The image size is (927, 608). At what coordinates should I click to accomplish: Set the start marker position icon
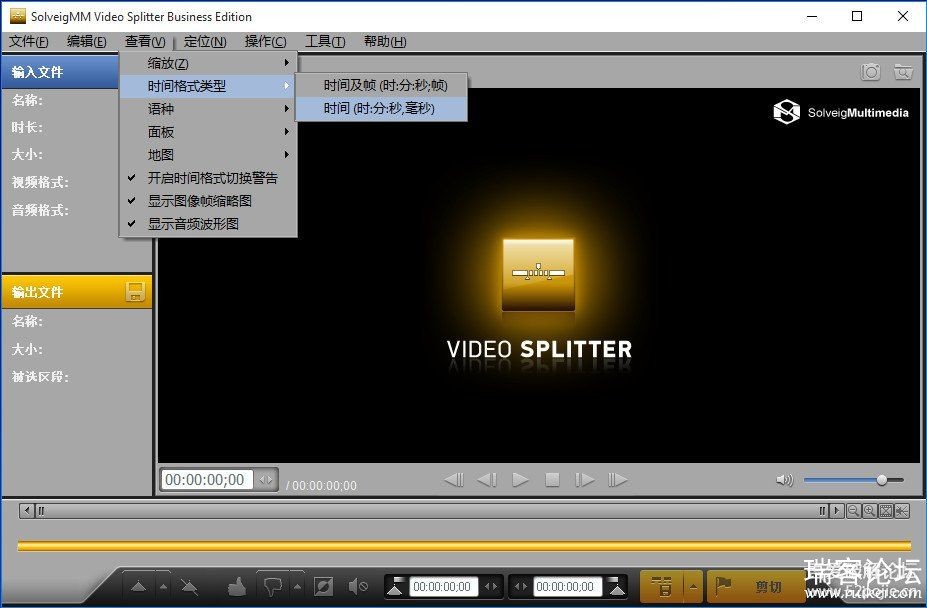(x=396, y=587)
